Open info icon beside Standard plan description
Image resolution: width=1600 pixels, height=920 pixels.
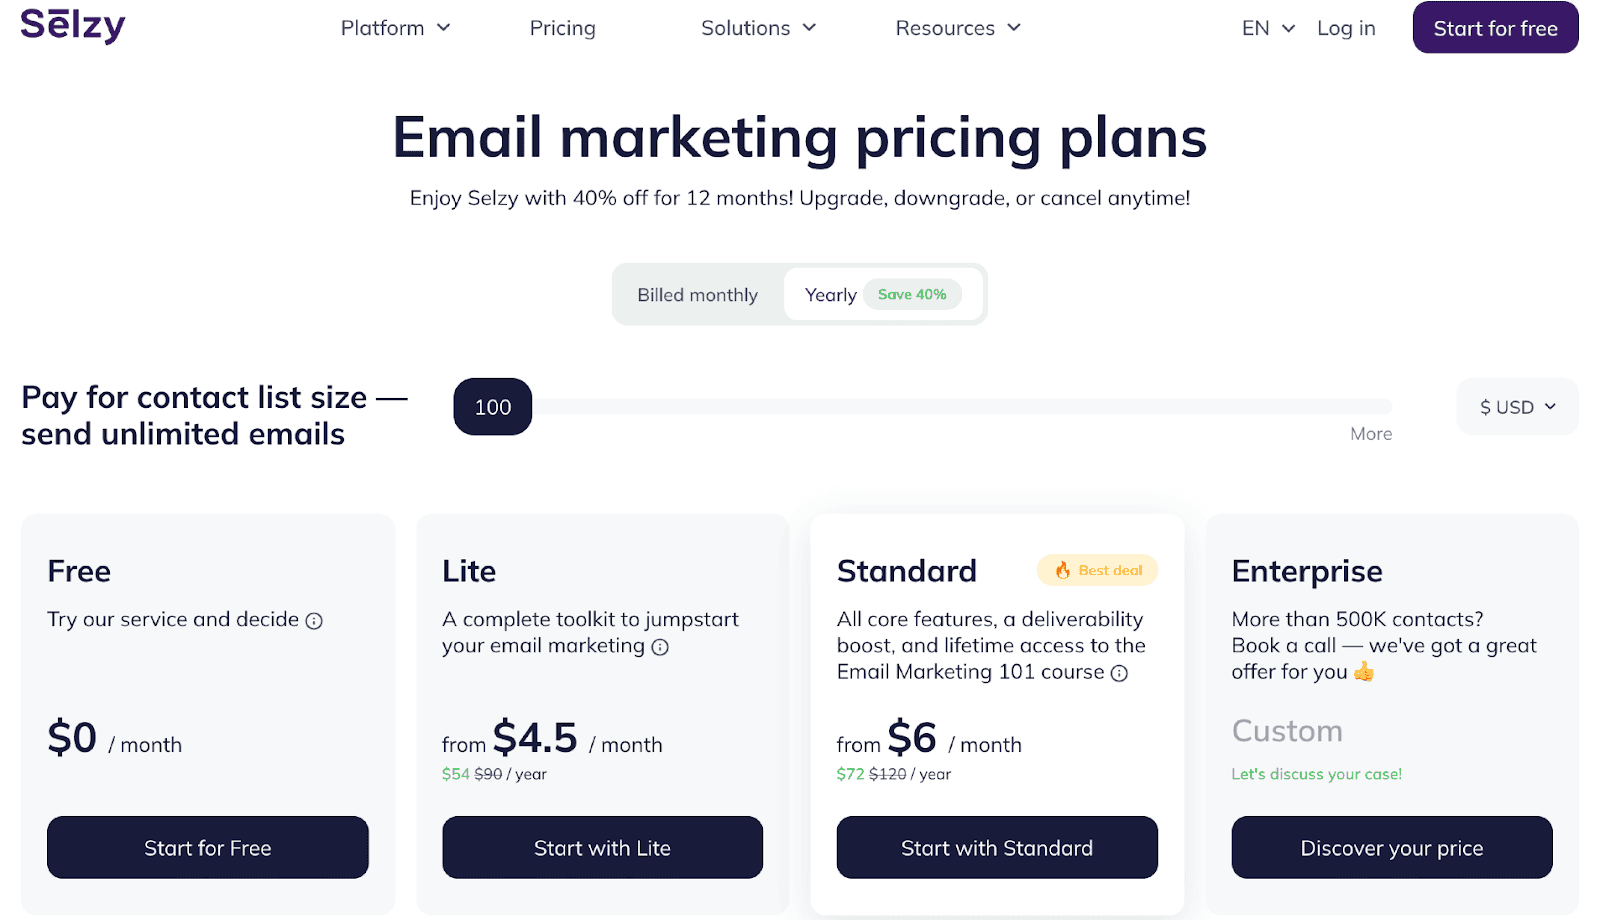click(1119, 673)
